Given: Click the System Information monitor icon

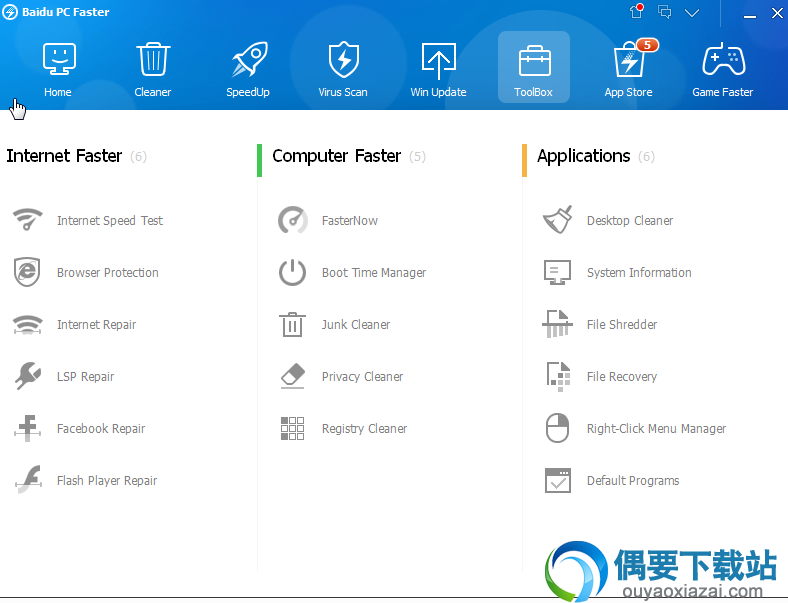Looking at the screenshot, I should coord(557,272).
